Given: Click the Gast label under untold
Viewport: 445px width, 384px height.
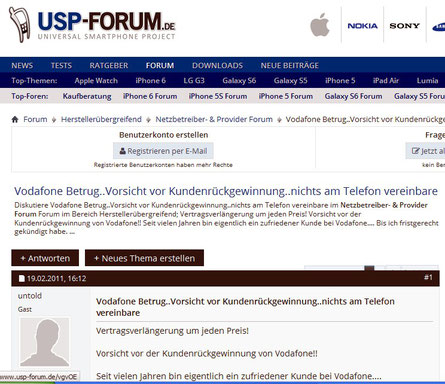Looking at the screenshot, I should pos(25,309).
